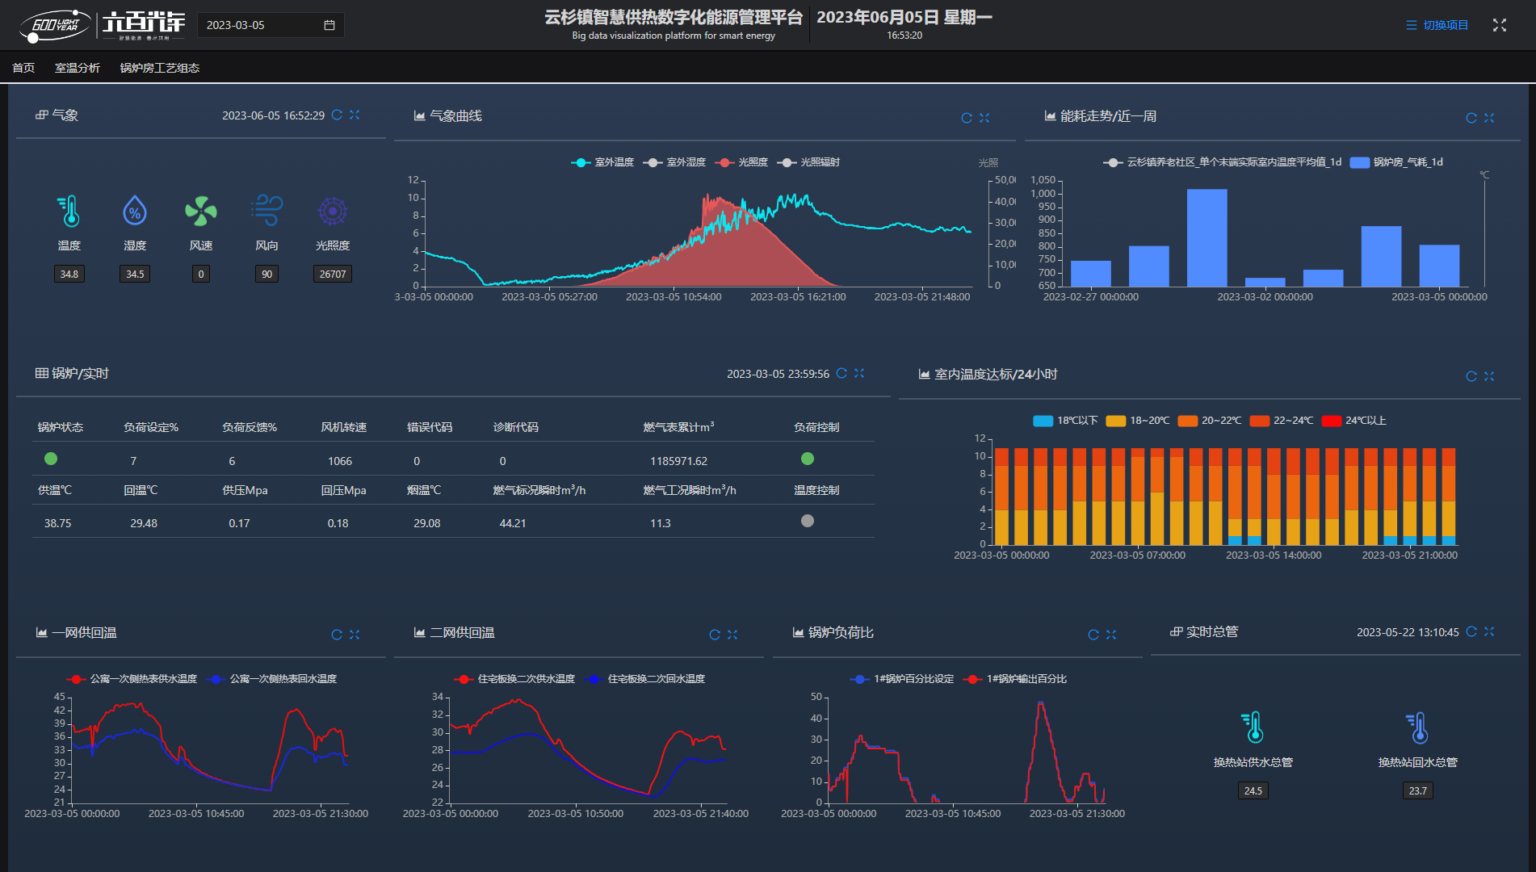Open the 切换项目 project switcher
The height and width of the screenshot is (872, 1536).
tap(1437, 25)
